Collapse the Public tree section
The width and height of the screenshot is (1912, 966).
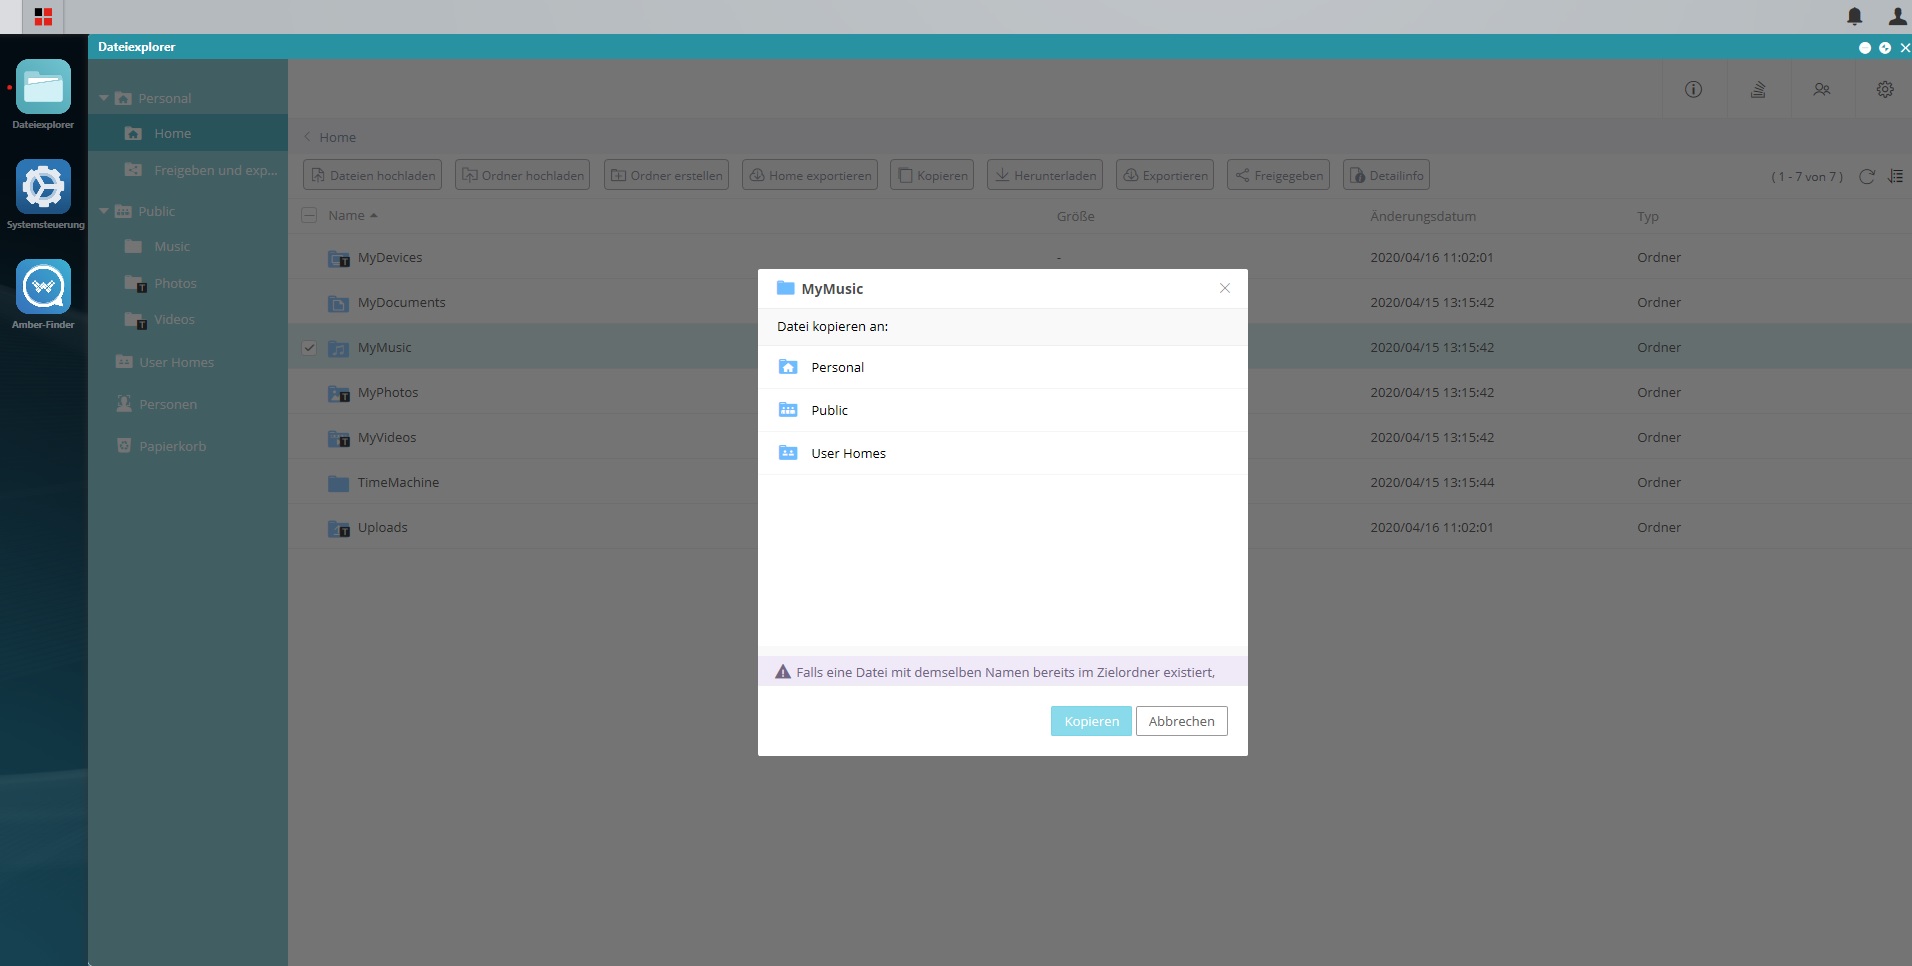tap(103, 211)
